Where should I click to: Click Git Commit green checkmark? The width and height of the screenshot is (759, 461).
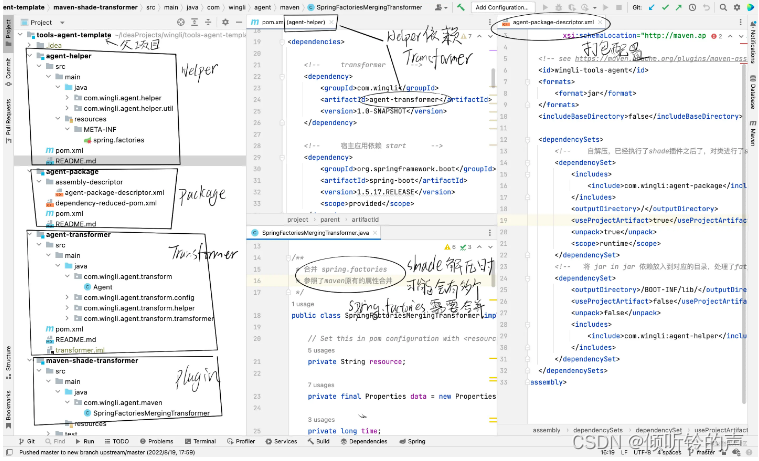(666, 7)
